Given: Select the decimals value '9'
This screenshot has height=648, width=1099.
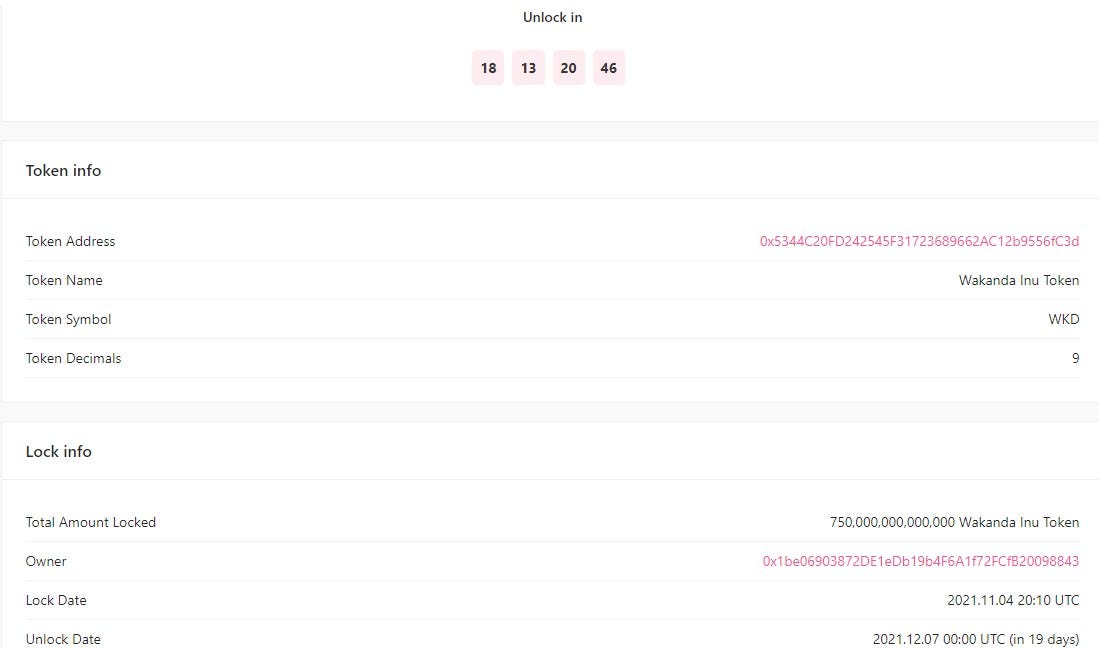Looking at the screenshot, I should 1075,358.
